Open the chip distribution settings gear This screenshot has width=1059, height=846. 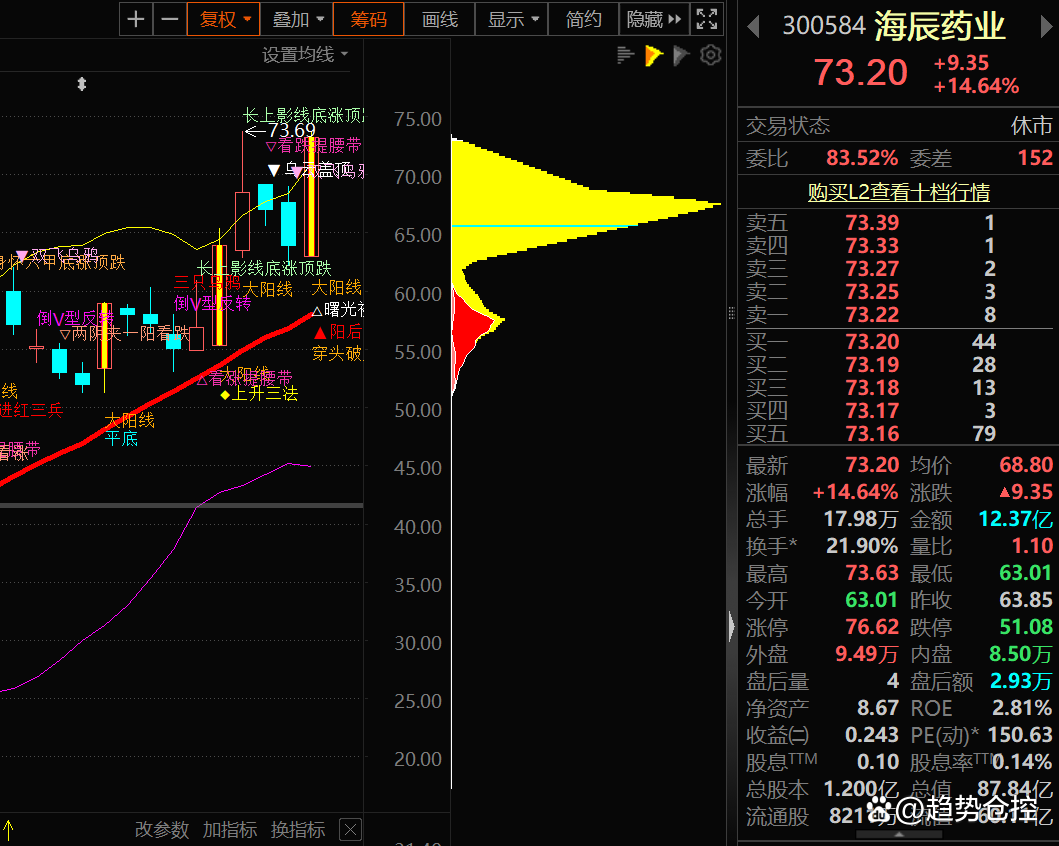tap(710, 55)
